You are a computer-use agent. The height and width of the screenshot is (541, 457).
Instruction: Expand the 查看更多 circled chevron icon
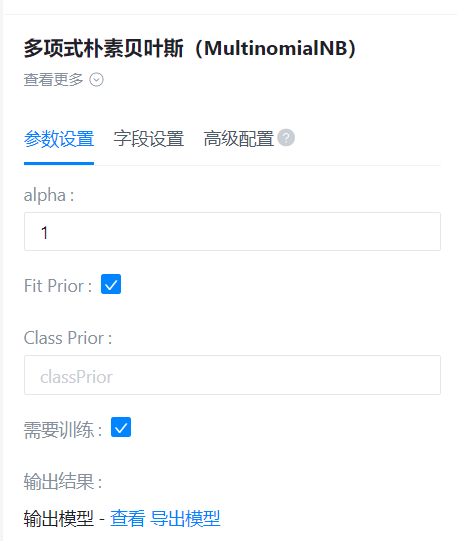pos(96,80)
